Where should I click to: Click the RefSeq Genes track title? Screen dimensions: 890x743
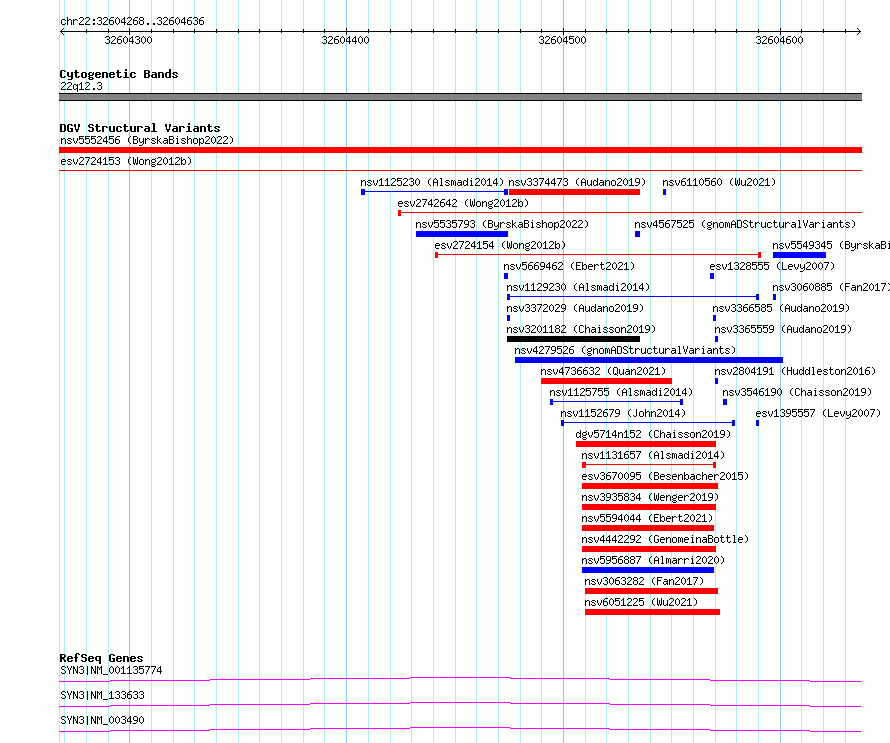pyautogui.click(x=101, y=658)
